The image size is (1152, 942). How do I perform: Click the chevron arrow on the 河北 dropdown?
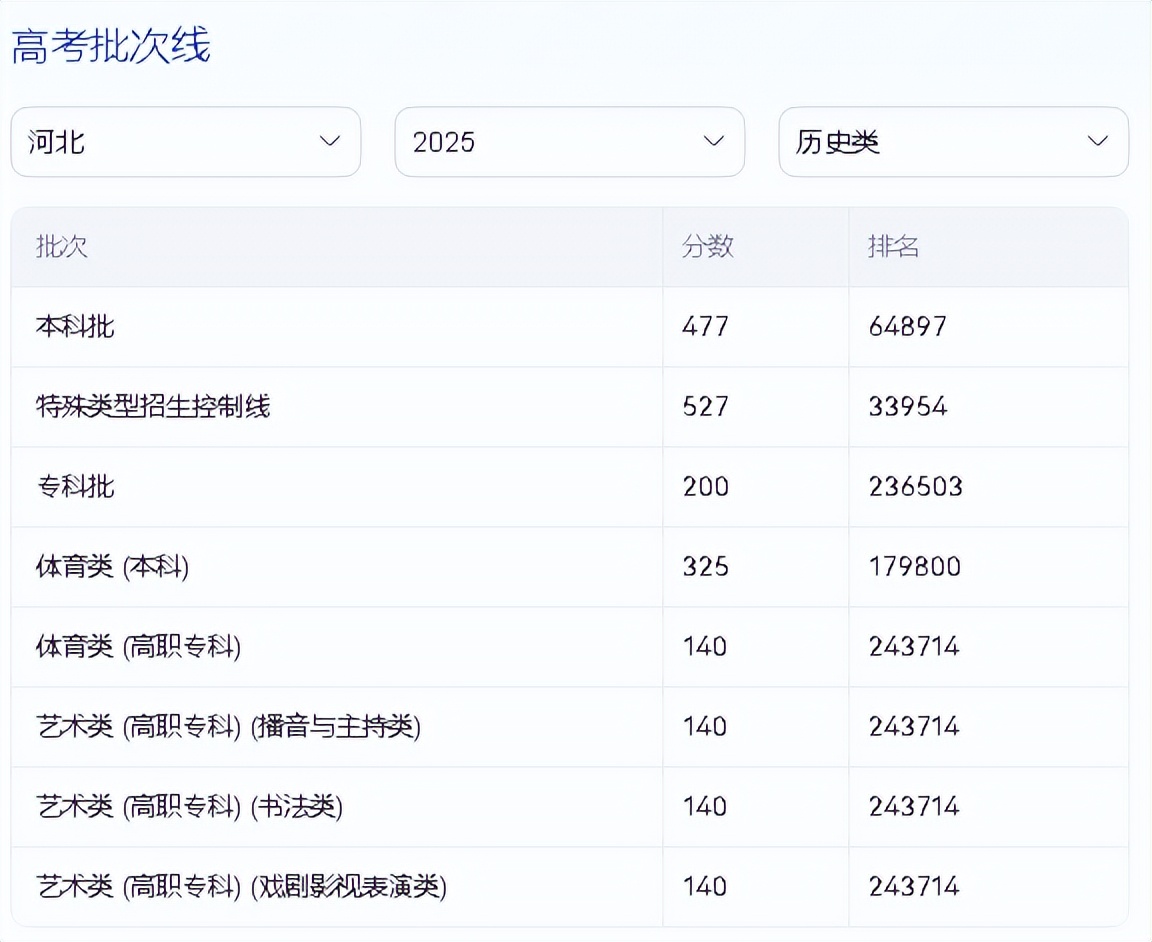pos(330,142)
